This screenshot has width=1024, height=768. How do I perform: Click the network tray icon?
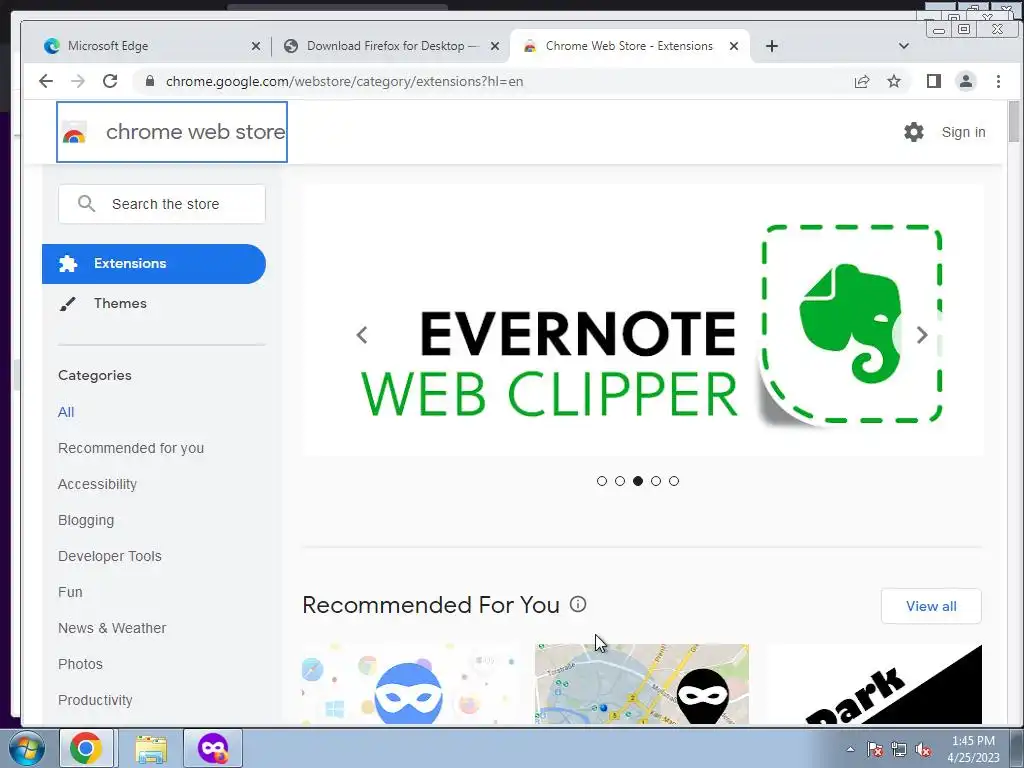click(x=899, y=749)
